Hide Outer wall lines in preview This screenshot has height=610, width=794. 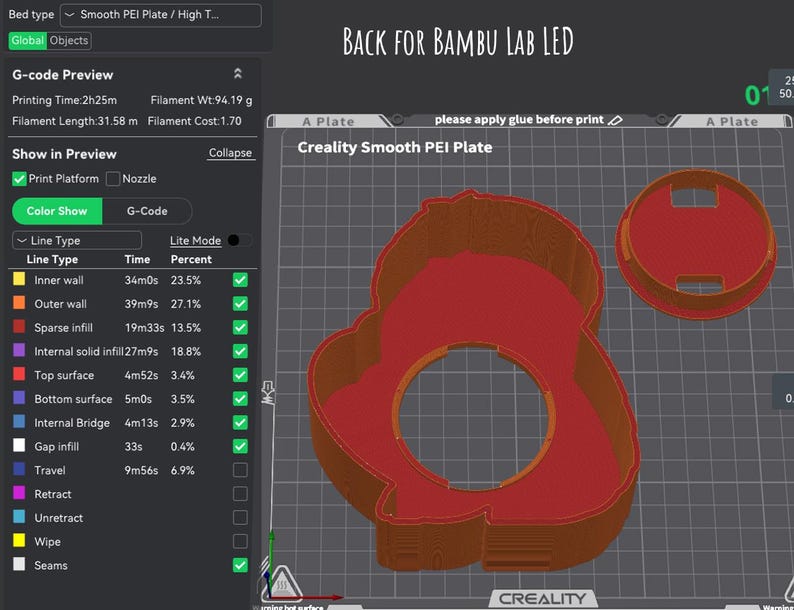click(x=240, y=304)
